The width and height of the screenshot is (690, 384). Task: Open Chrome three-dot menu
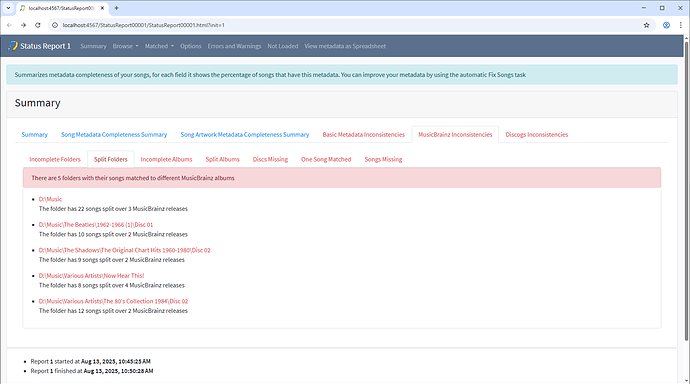(680, 25)
